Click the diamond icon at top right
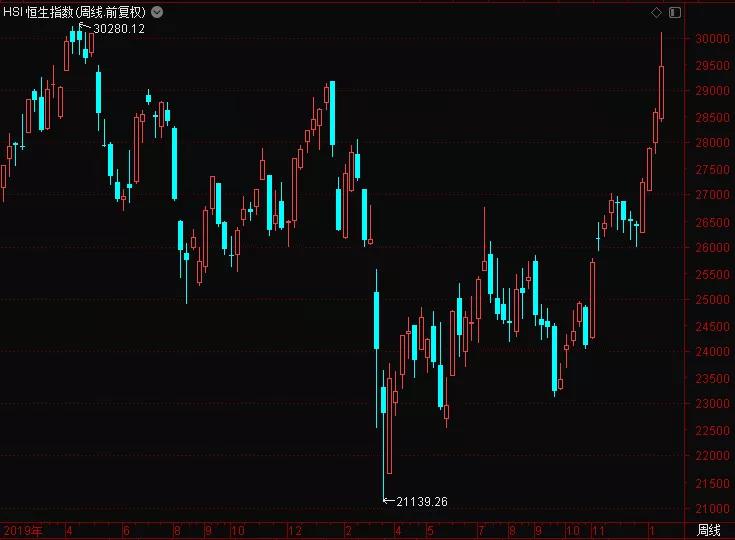Screen dimensions: 735x540 pyautogui.click(x=656, y=13)
